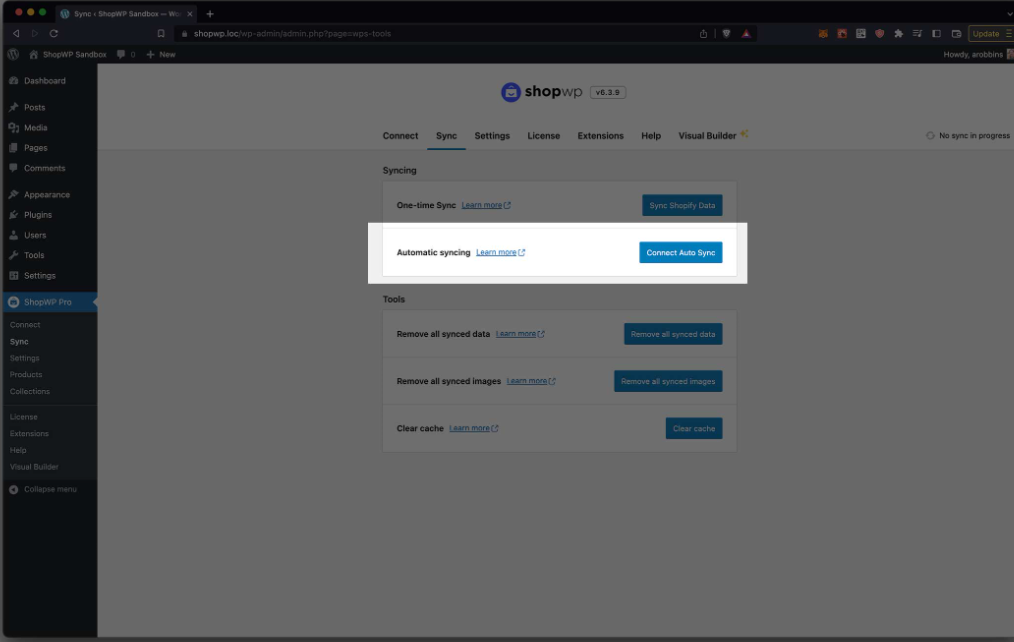Click the WordPress logo in admin bar
Viewport: 1014px width, 642px height.
click(x=13, y=54)
